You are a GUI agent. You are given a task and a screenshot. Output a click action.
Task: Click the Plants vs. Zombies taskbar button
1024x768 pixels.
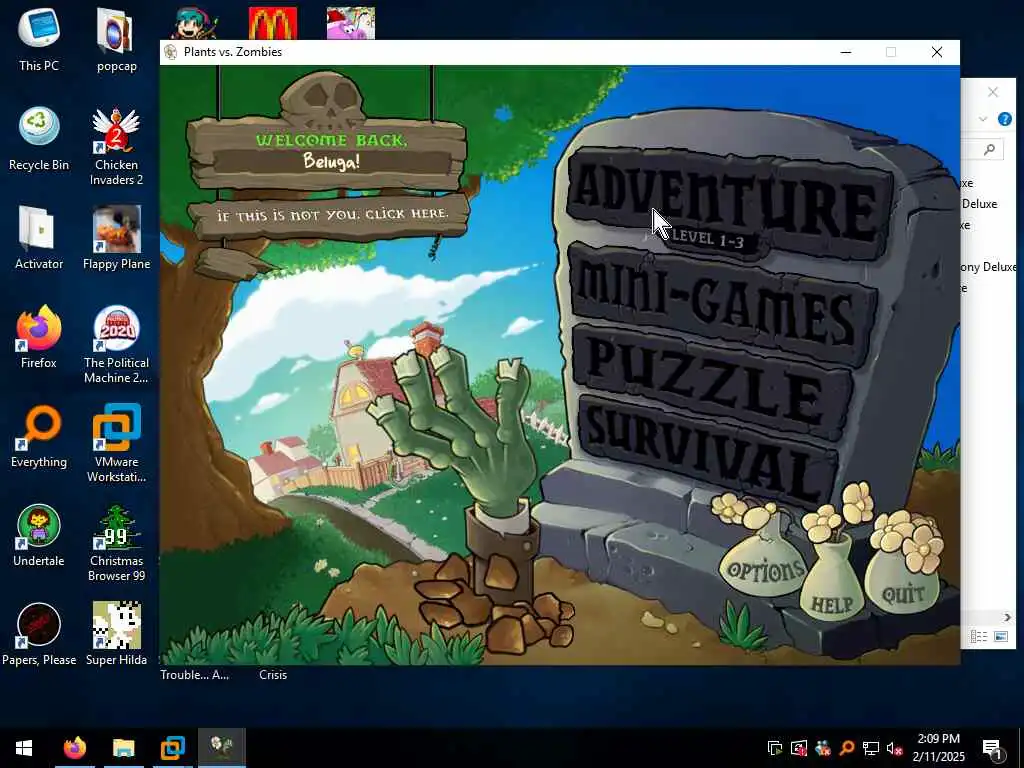coord(221,748)
